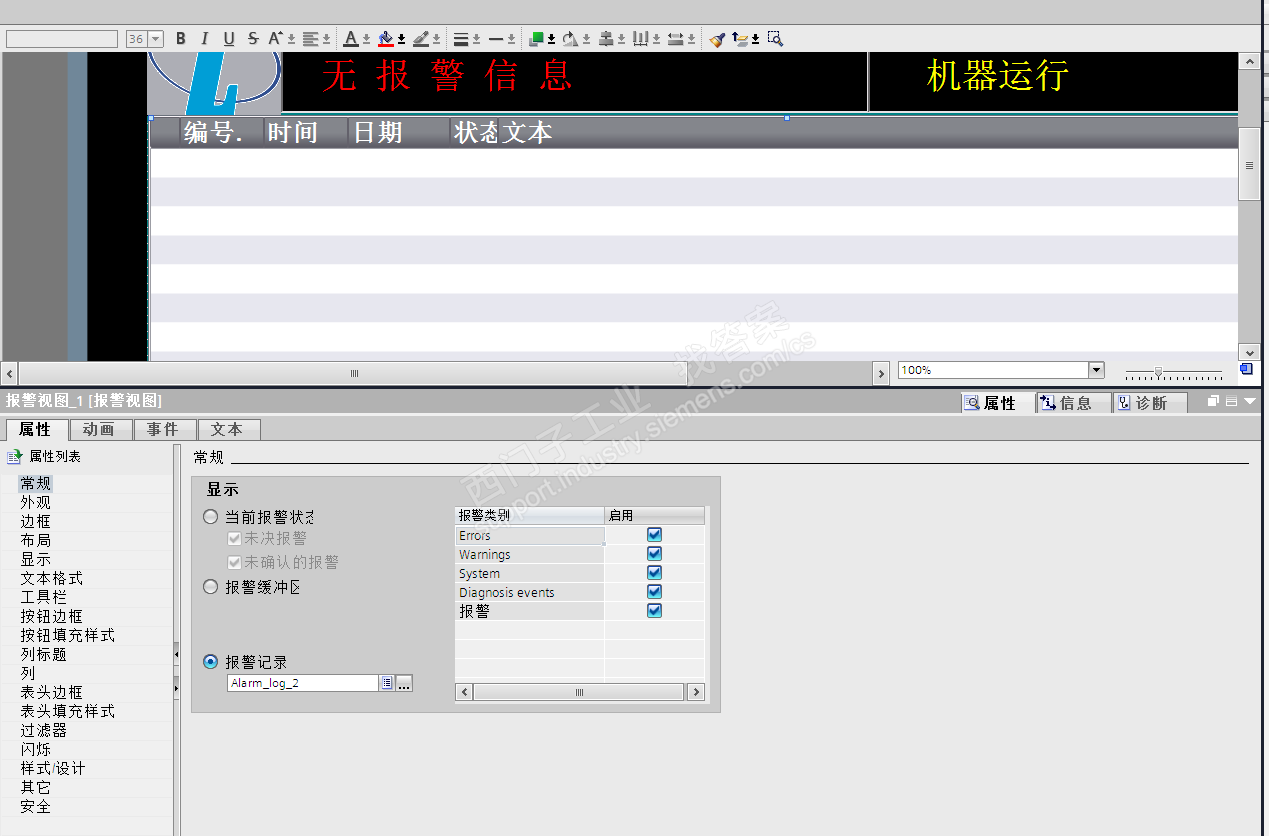The width and height of the screenshot is (1269, 836).
Task: Toggle bold text formatting
Action: click(181, 39)
